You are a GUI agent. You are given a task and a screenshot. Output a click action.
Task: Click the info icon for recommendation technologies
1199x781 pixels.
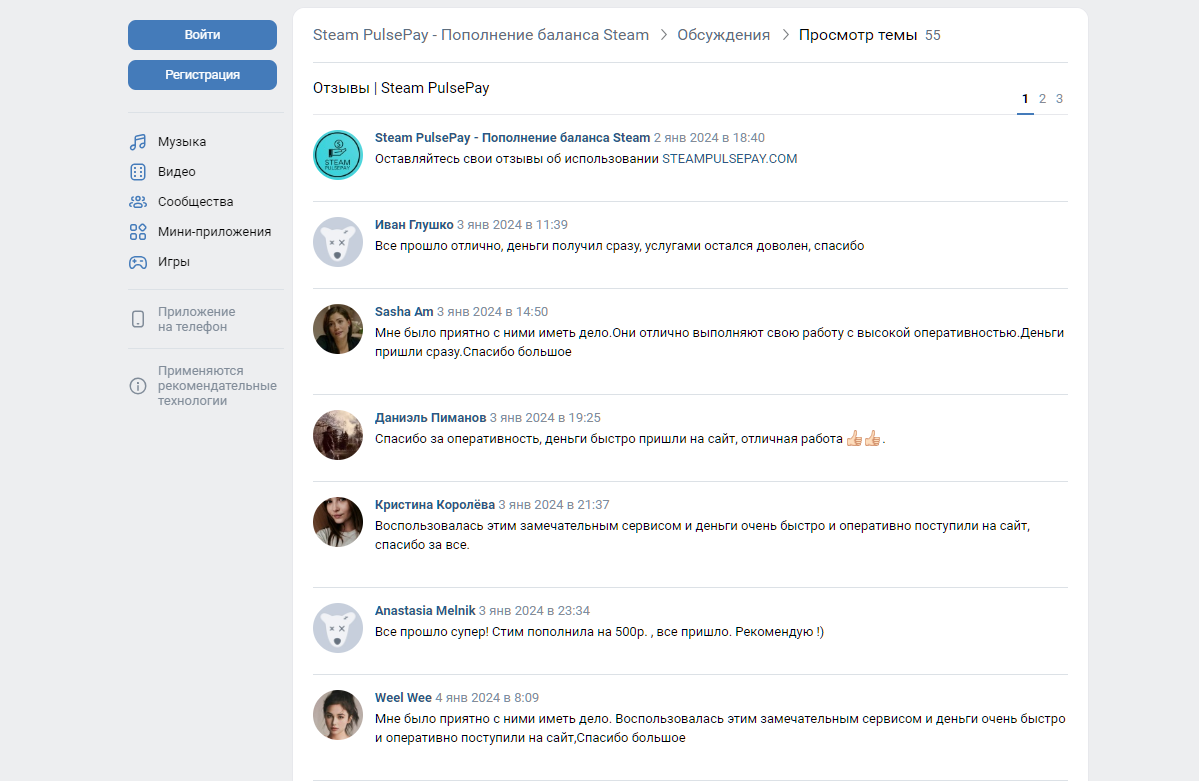pos(138,386)
